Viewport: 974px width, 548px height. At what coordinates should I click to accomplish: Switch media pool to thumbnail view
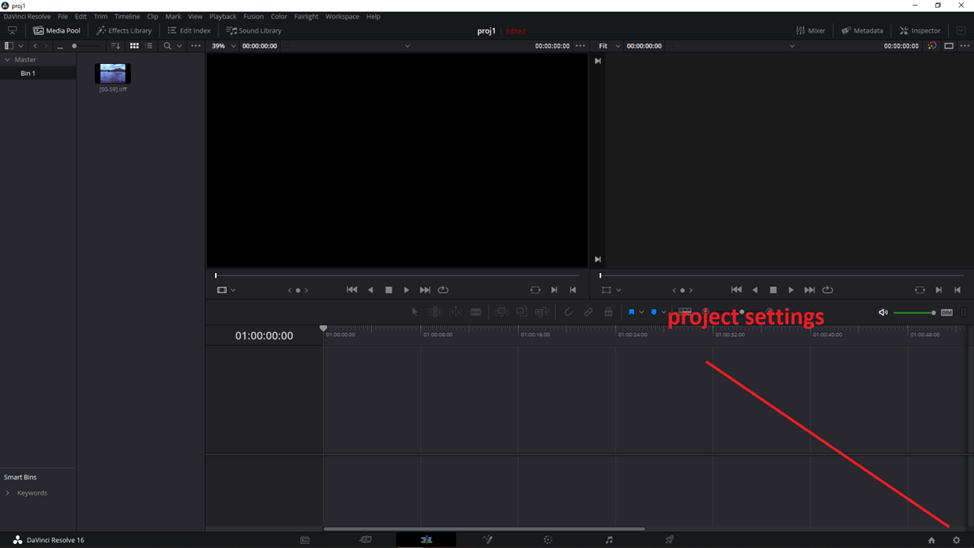coord(134,46)
